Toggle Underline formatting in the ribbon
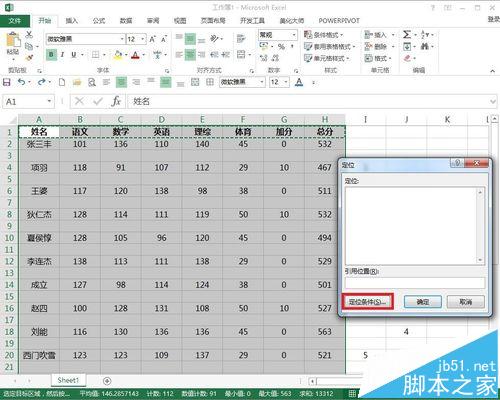This screenshot has width=500, height=400. pyautogui.click(x=73, y=54)
